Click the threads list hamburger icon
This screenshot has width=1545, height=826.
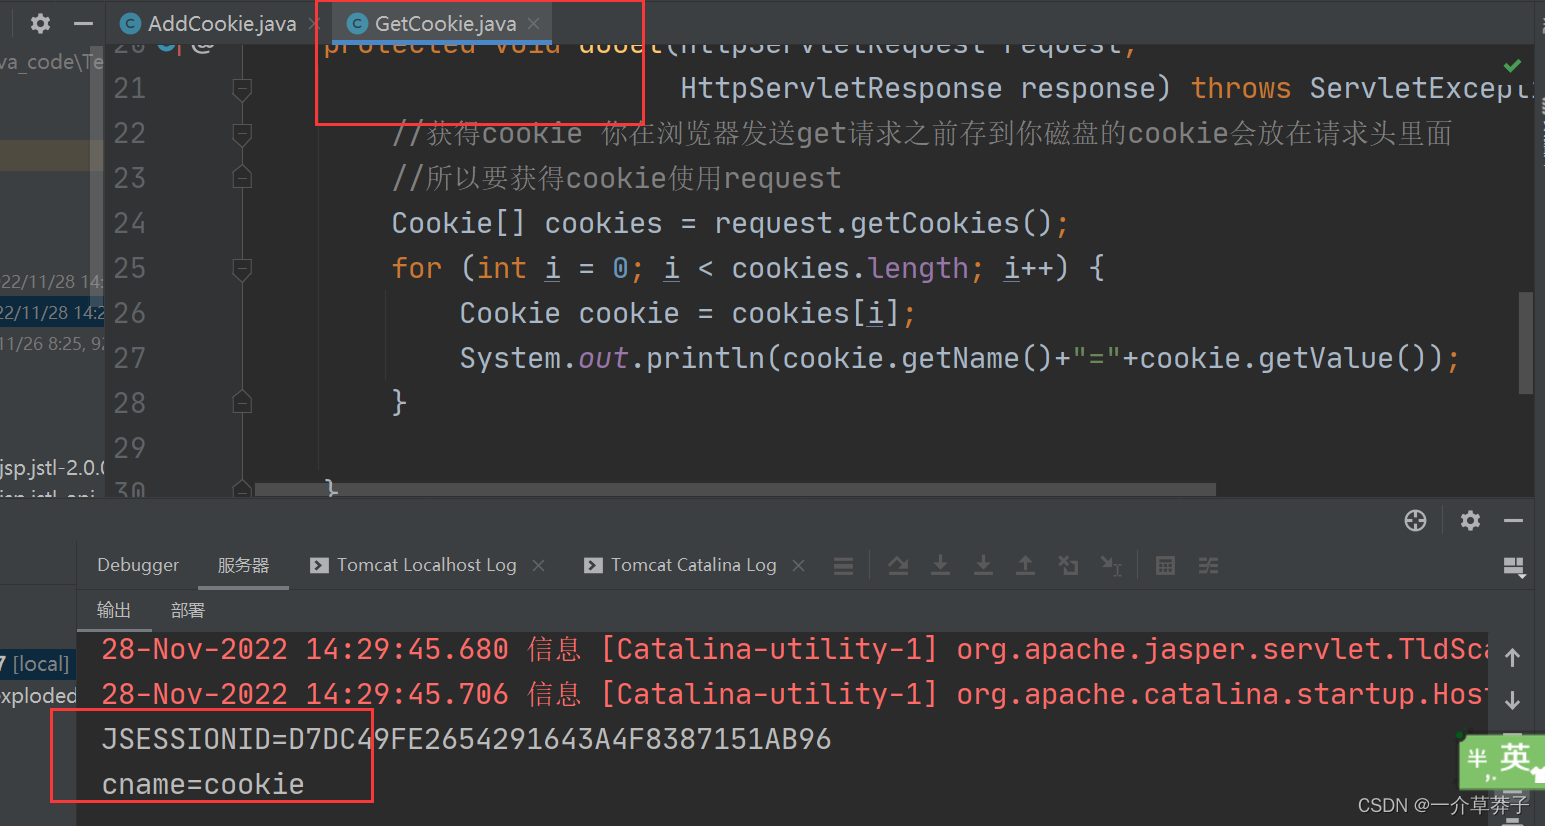(843, 566)
